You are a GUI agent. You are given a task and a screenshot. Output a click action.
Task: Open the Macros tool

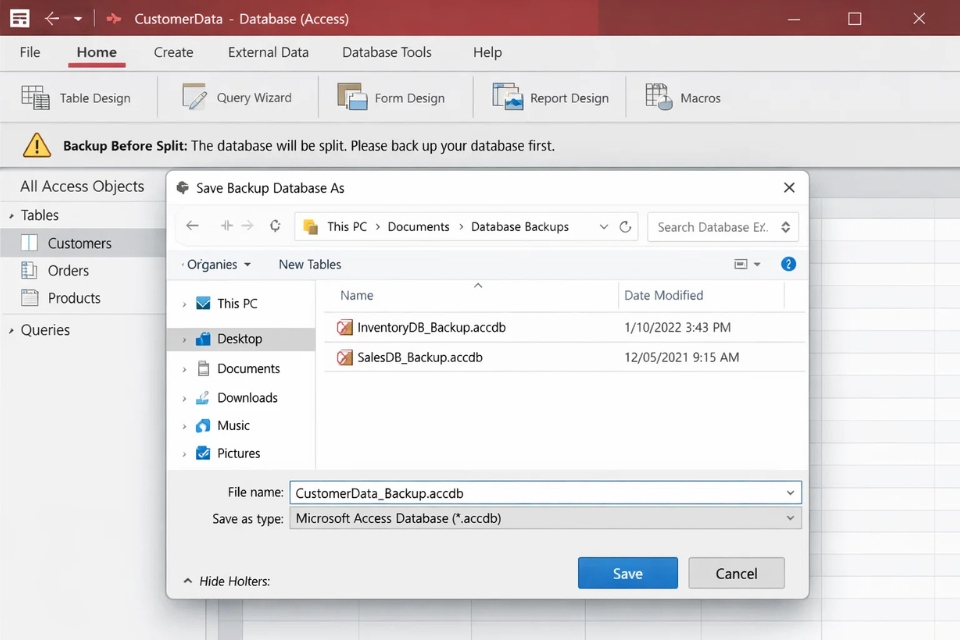click(683, 97)
